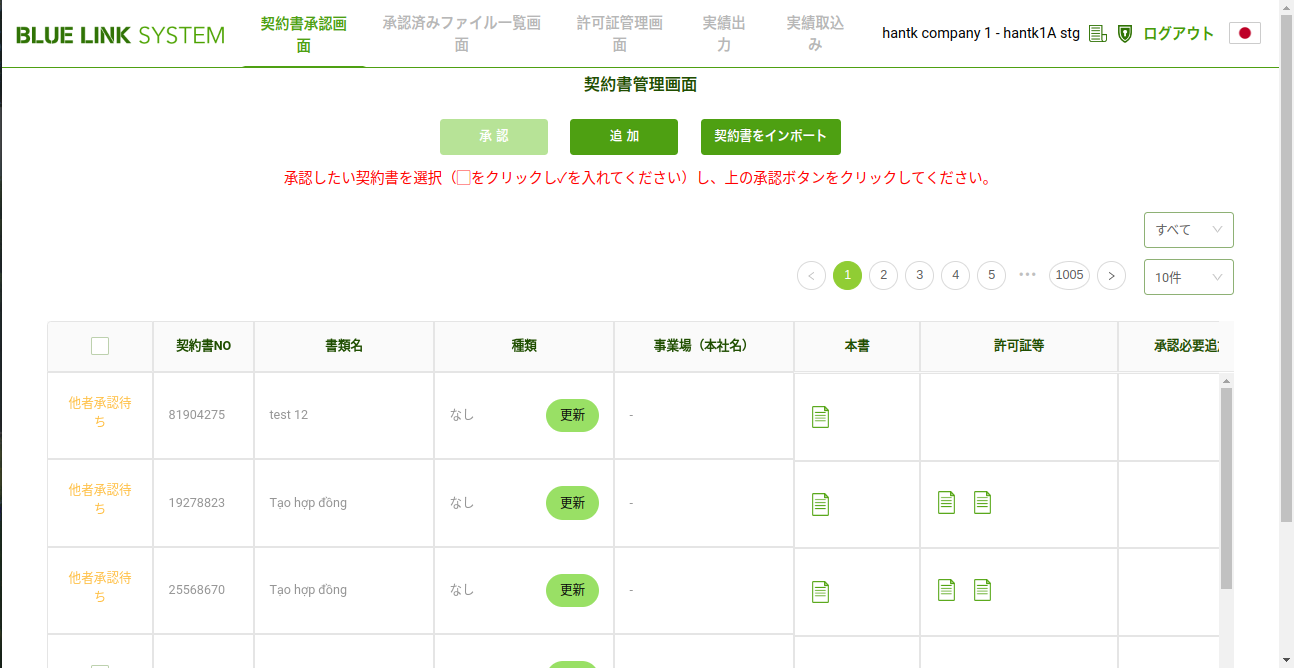This screenshot has width=1294, height=668.
Task: Go to the 実績出力 tab
Action: pos(724,34)
